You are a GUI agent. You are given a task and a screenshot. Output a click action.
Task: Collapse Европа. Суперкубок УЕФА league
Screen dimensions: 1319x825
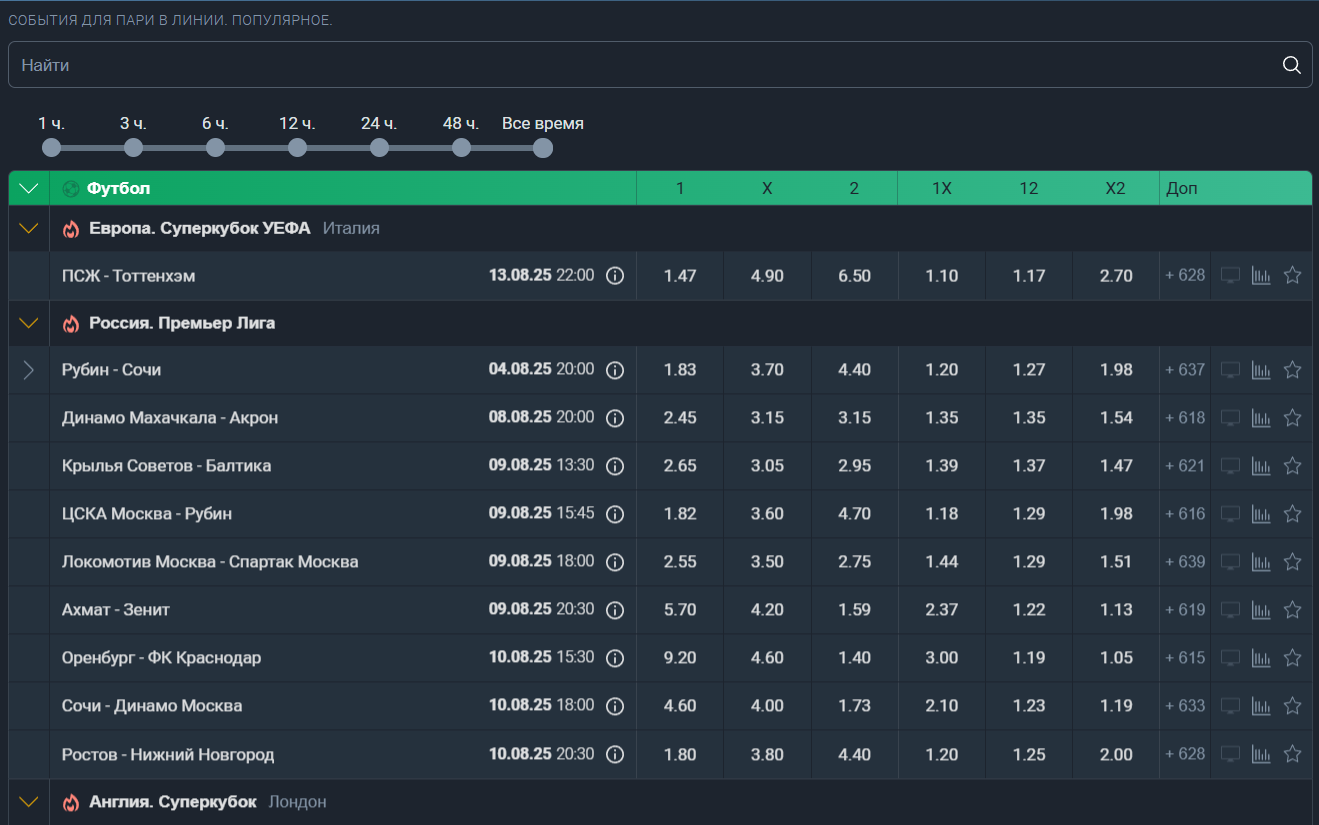tap(28, 229)
